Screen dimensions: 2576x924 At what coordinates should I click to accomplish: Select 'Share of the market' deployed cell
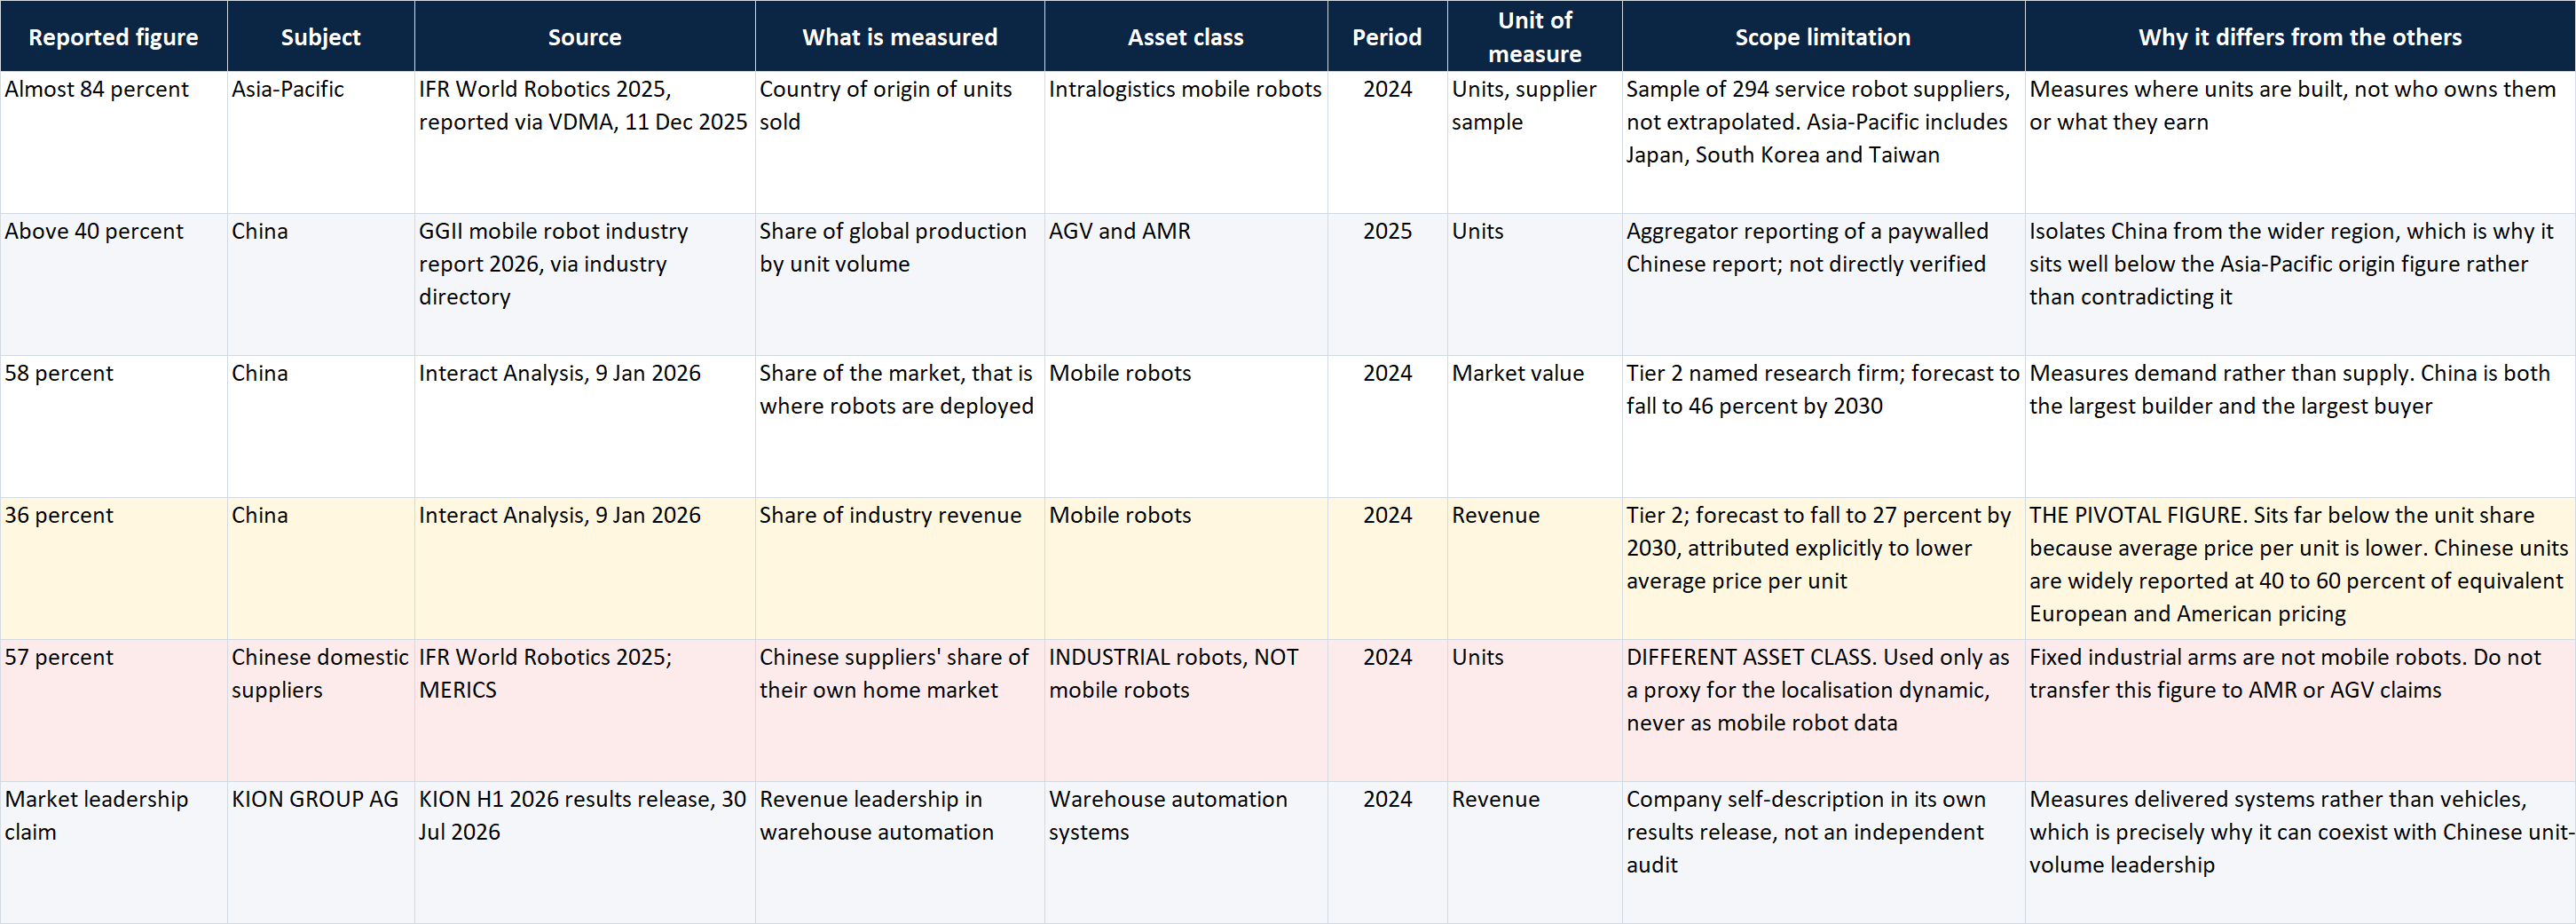(900, 426)
